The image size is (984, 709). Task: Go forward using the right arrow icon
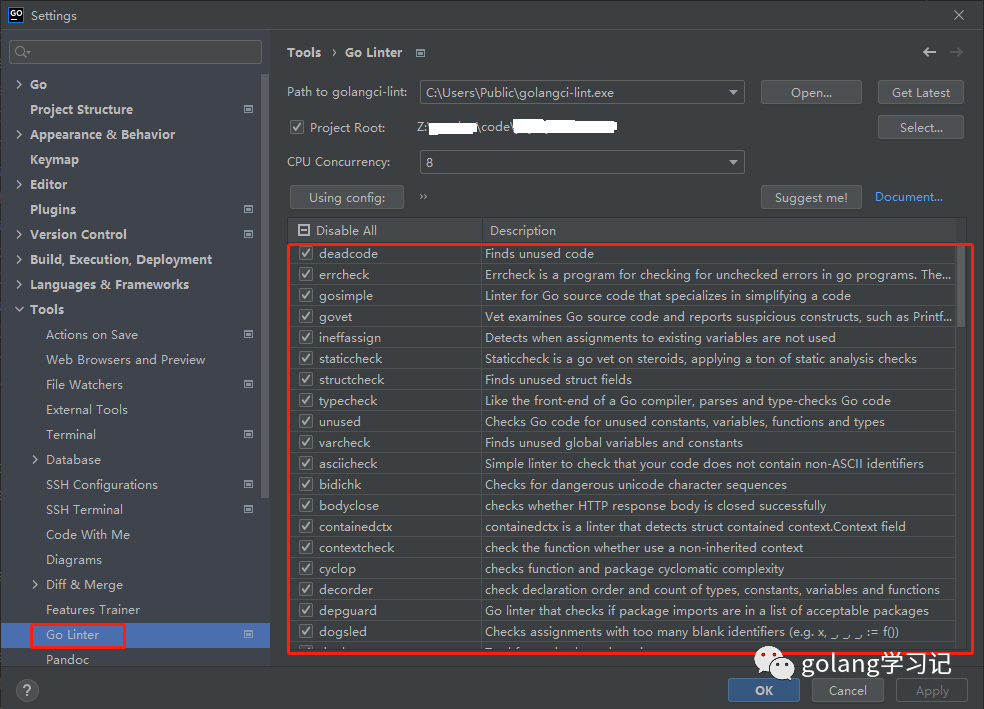click(956, 52)
